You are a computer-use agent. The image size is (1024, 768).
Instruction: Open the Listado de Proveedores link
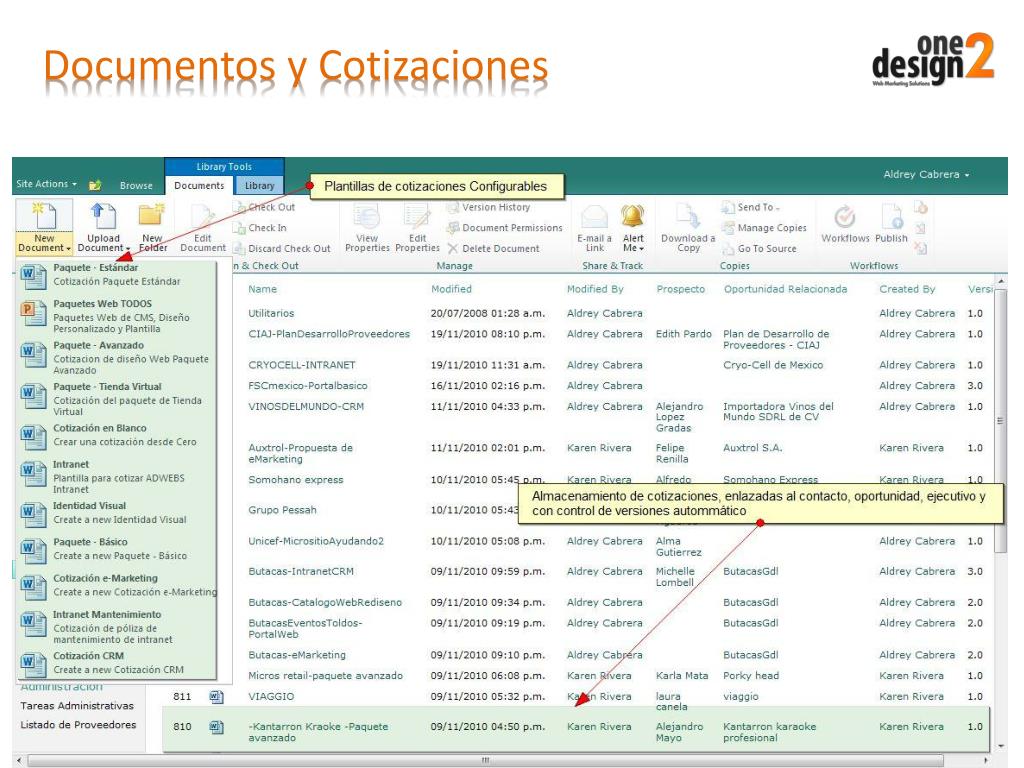(x=78, y=725)
